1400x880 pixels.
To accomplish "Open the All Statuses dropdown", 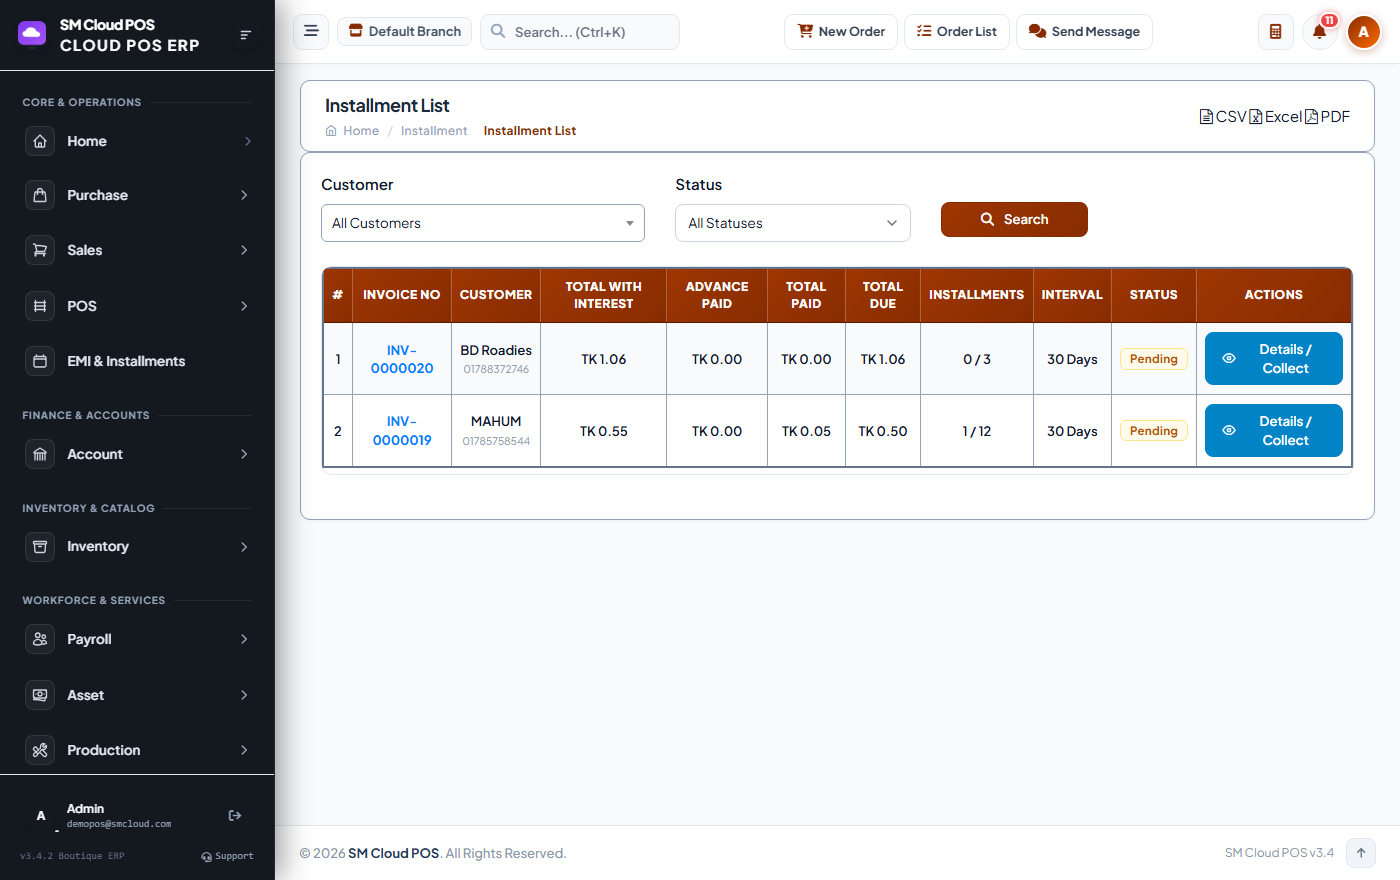I will (x=793, y=223).
